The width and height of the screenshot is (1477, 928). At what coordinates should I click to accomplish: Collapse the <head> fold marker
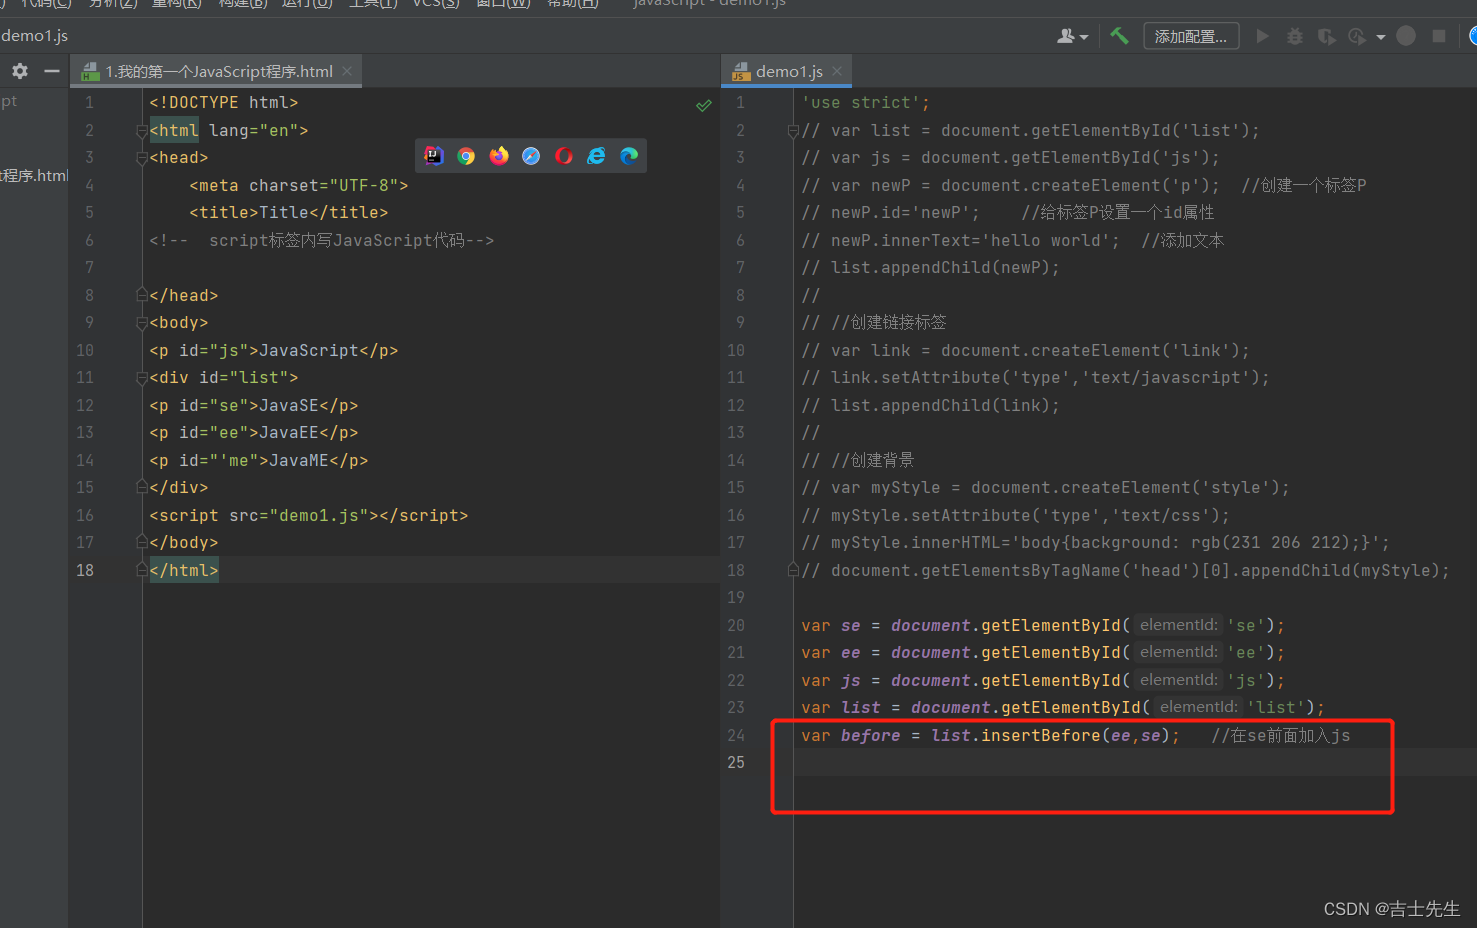coord(141,158)
